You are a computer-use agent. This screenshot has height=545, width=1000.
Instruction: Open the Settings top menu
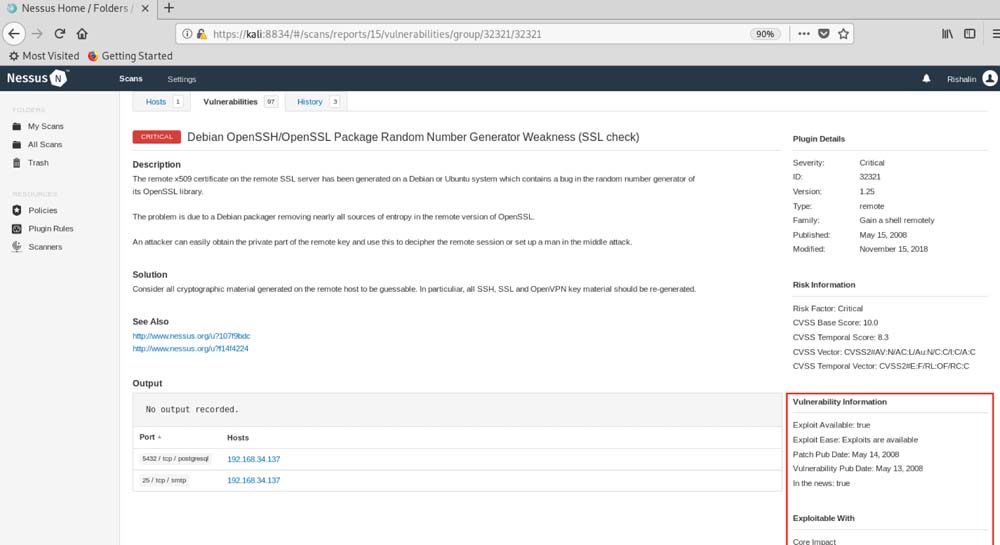pos(182,79)
